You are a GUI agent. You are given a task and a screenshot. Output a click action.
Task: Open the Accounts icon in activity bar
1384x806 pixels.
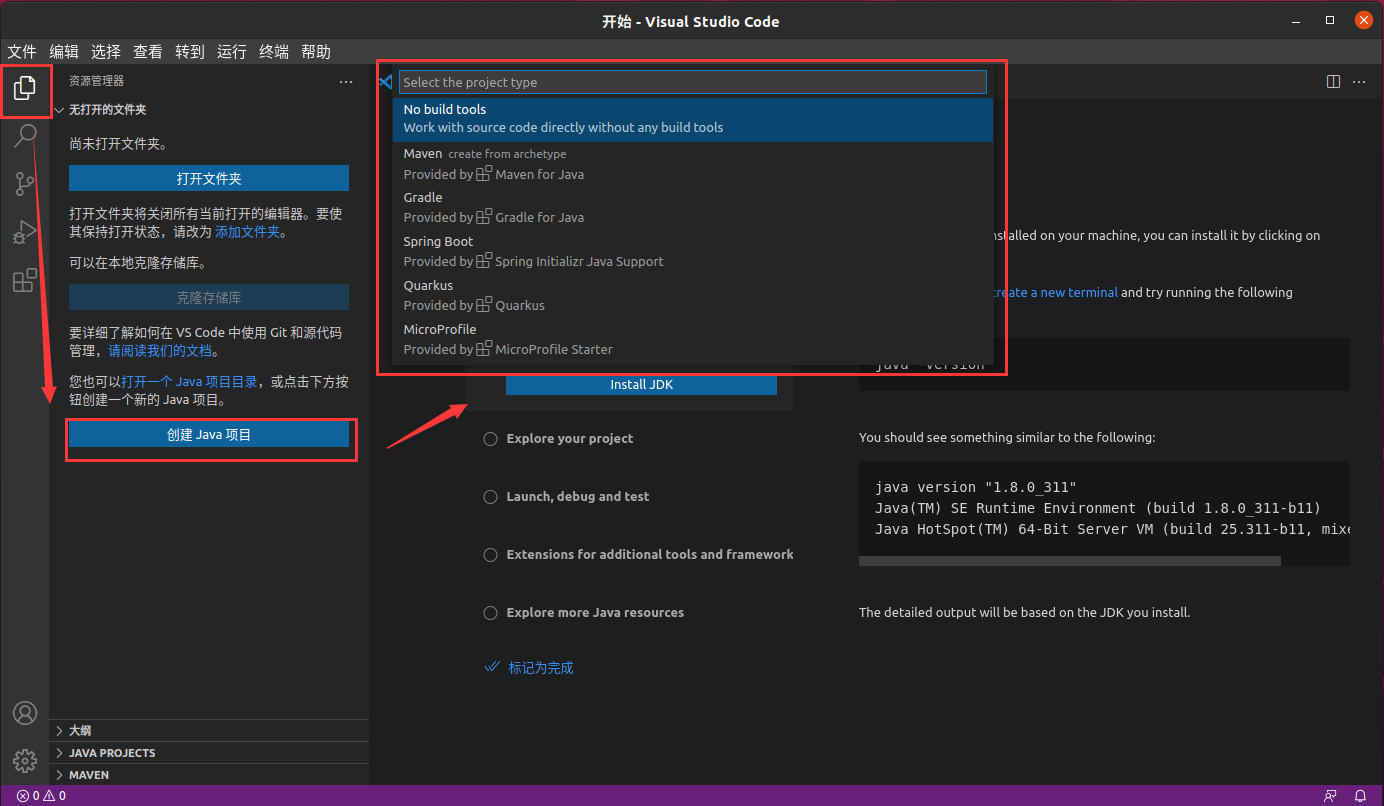point(25,713)
